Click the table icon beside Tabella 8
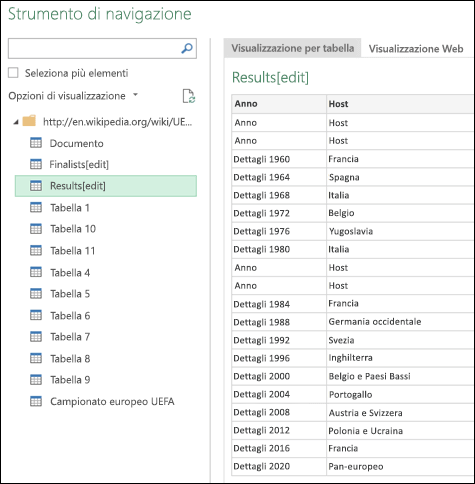Screen dimensions: 475x484 pos(36,358)
